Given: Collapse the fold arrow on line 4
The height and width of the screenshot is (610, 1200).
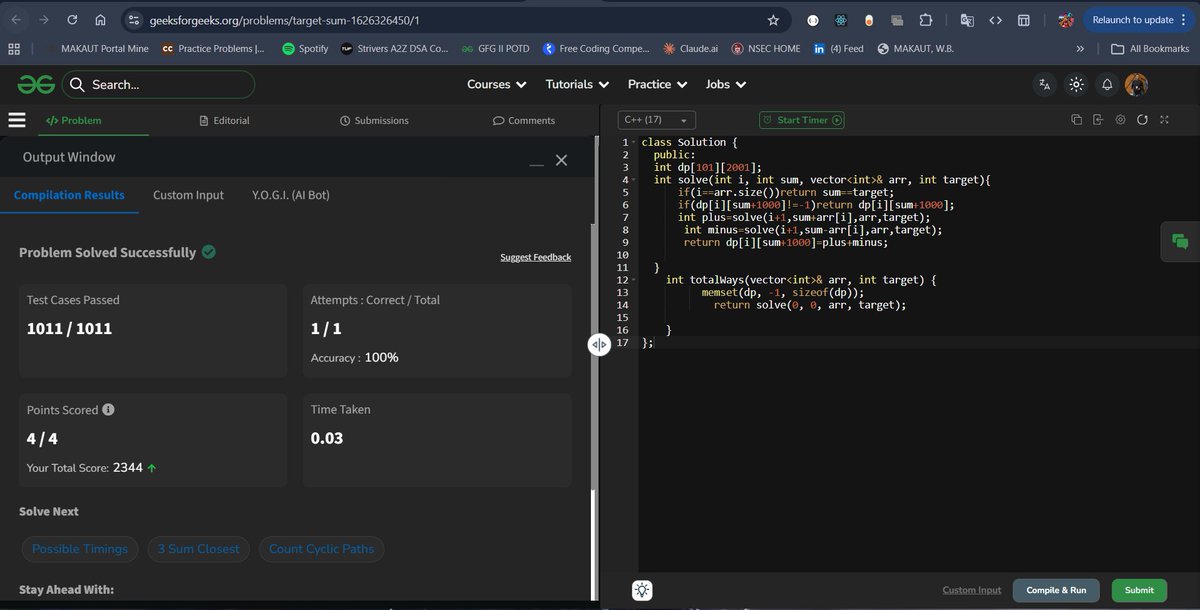Looking at the screenshot, I should (634, 180).
